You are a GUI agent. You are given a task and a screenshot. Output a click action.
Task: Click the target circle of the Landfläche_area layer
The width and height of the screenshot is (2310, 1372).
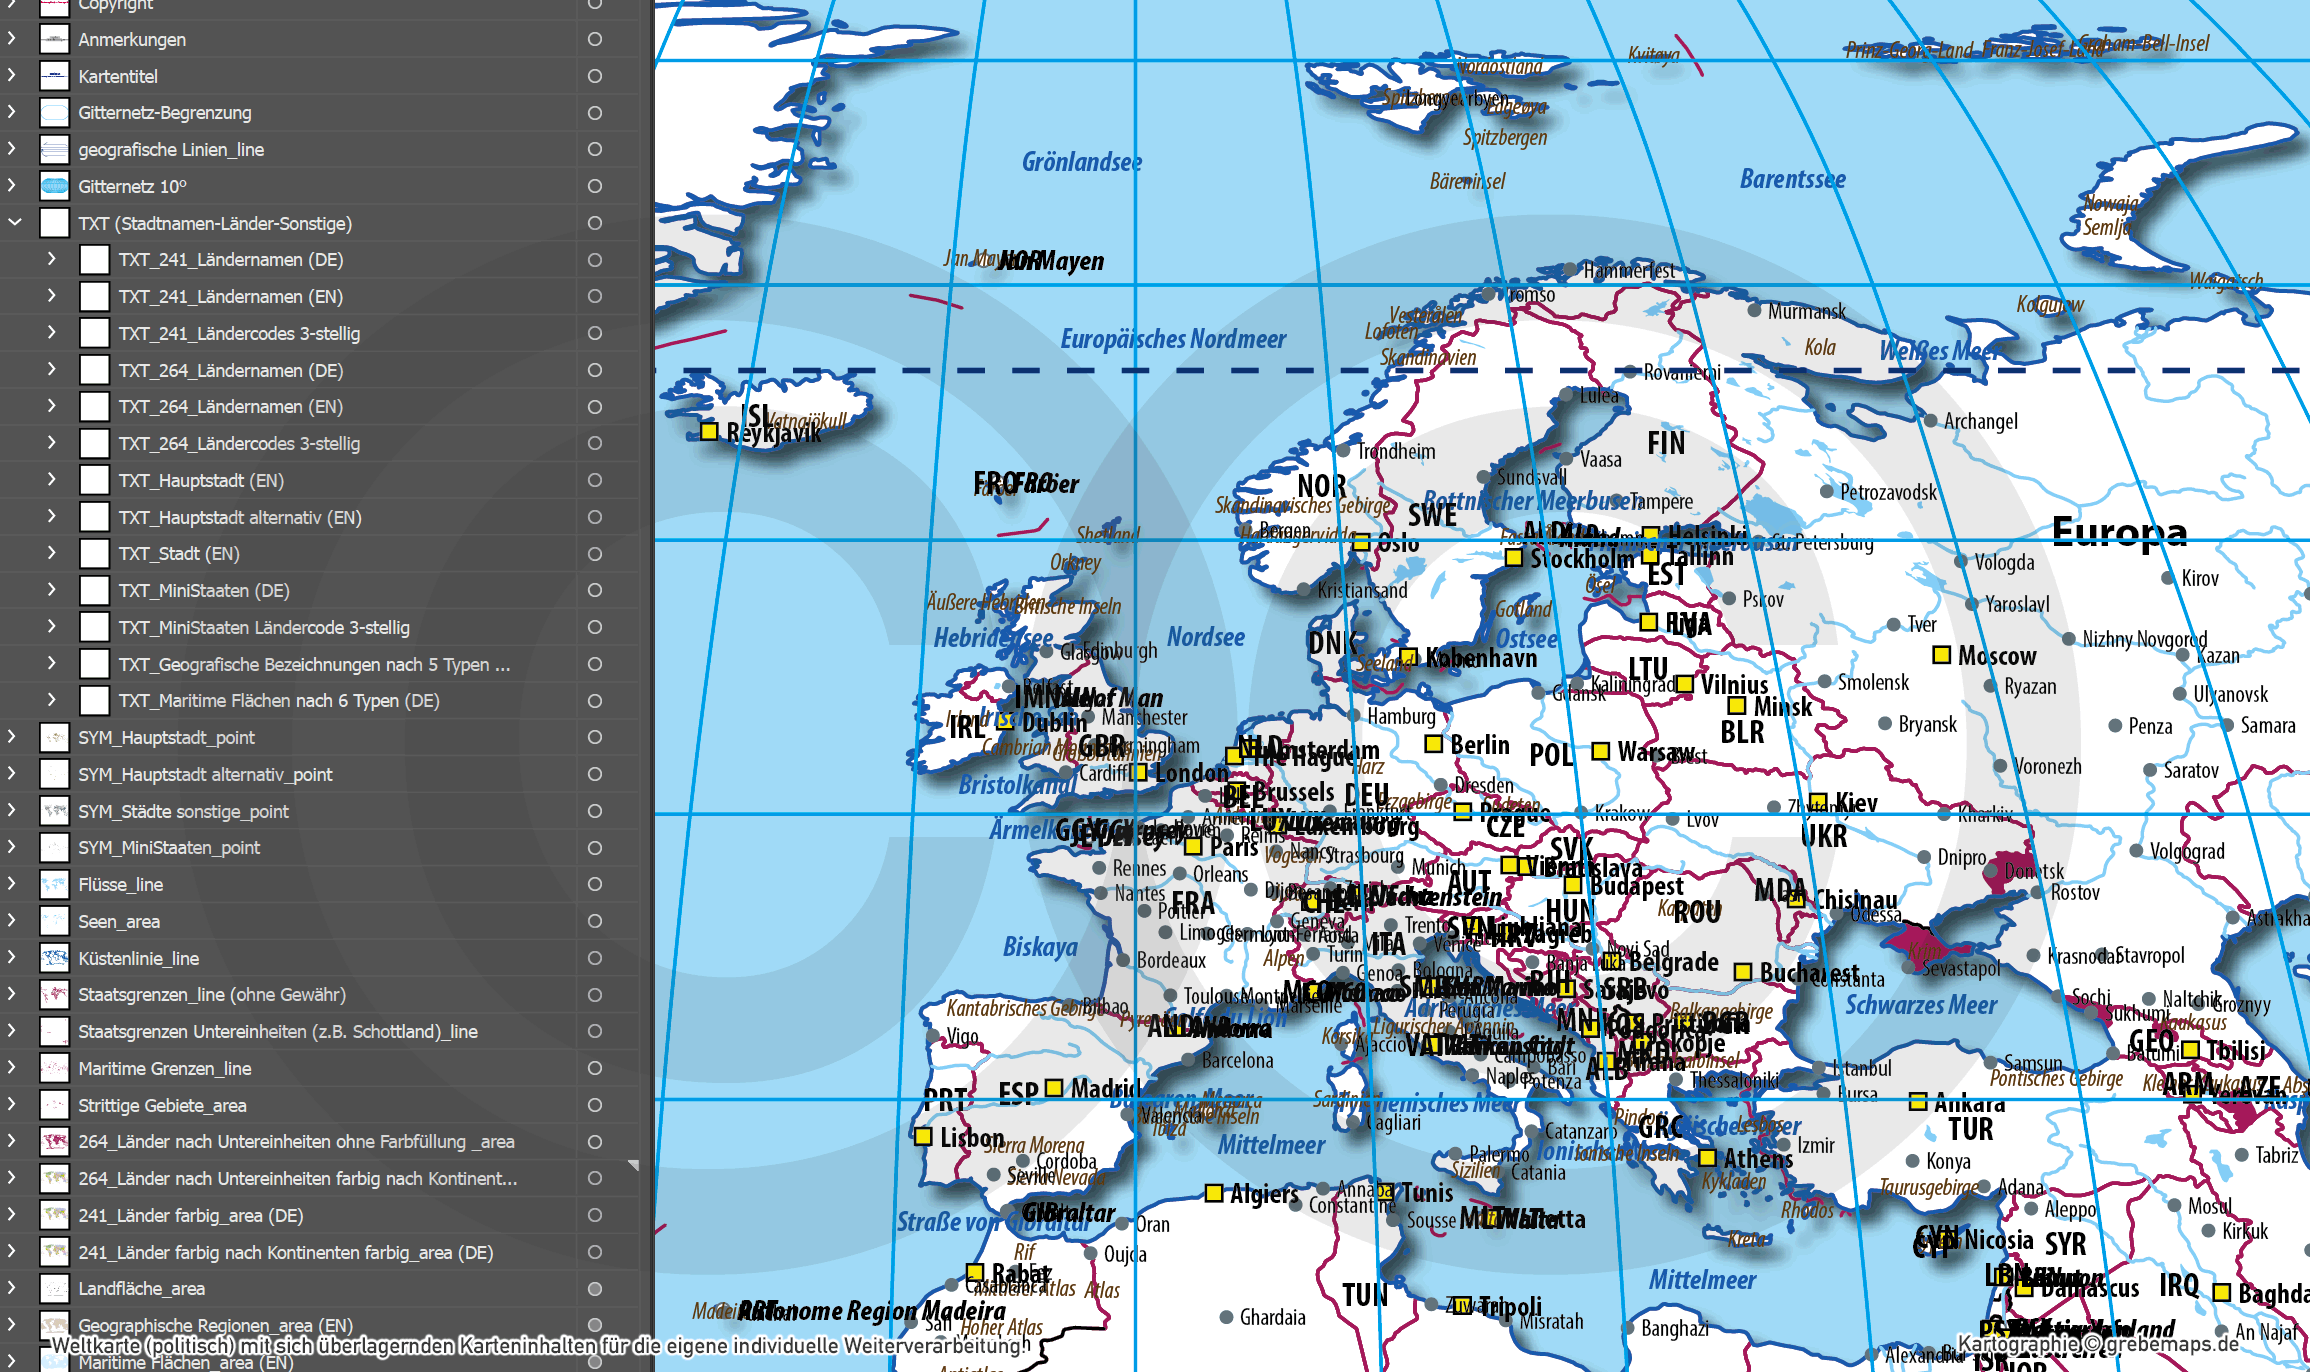(x=595, y=1289)
